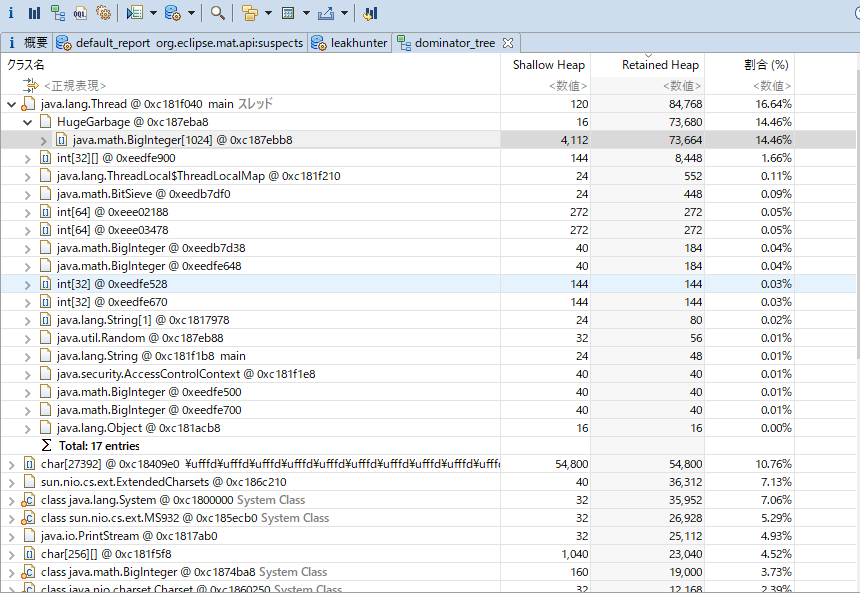Sort by the Shallow Heap column header
This screenshot has width=860, height=593.
(548, 65)
